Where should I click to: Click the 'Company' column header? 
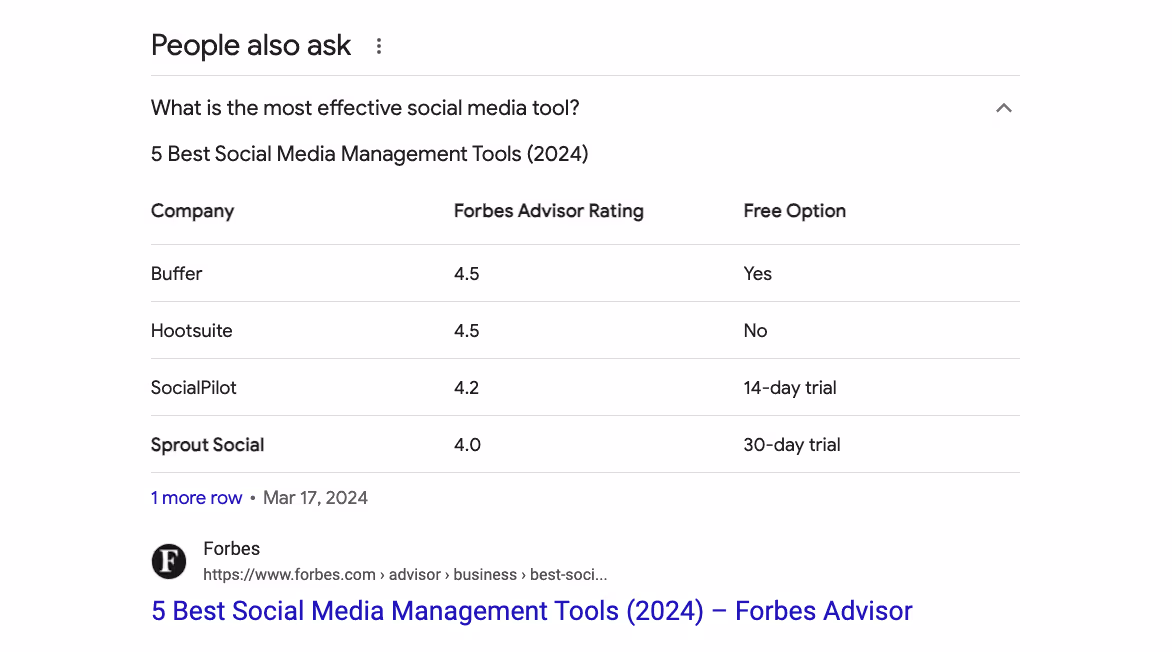192,212
